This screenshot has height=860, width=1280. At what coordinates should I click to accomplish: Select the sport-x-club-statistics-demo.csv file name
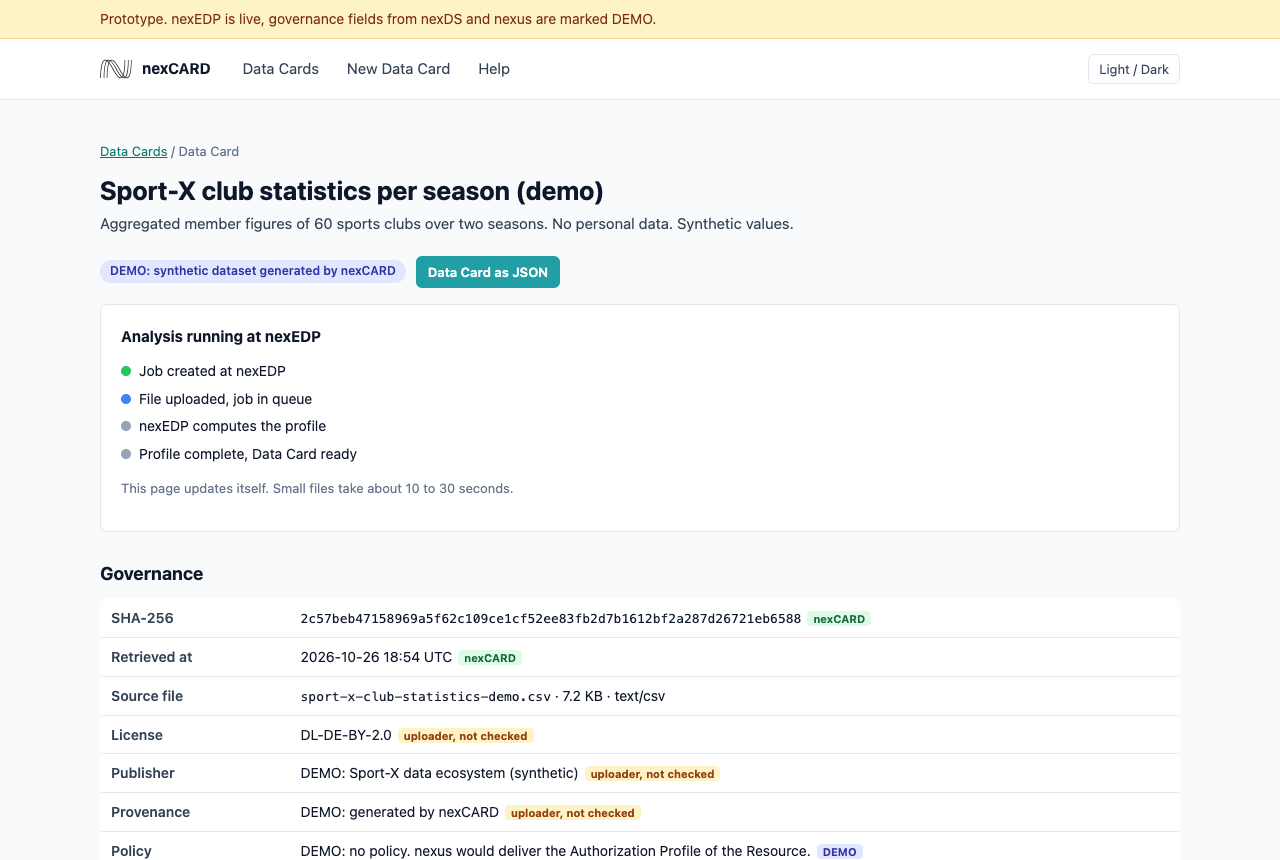pos(426,696)
